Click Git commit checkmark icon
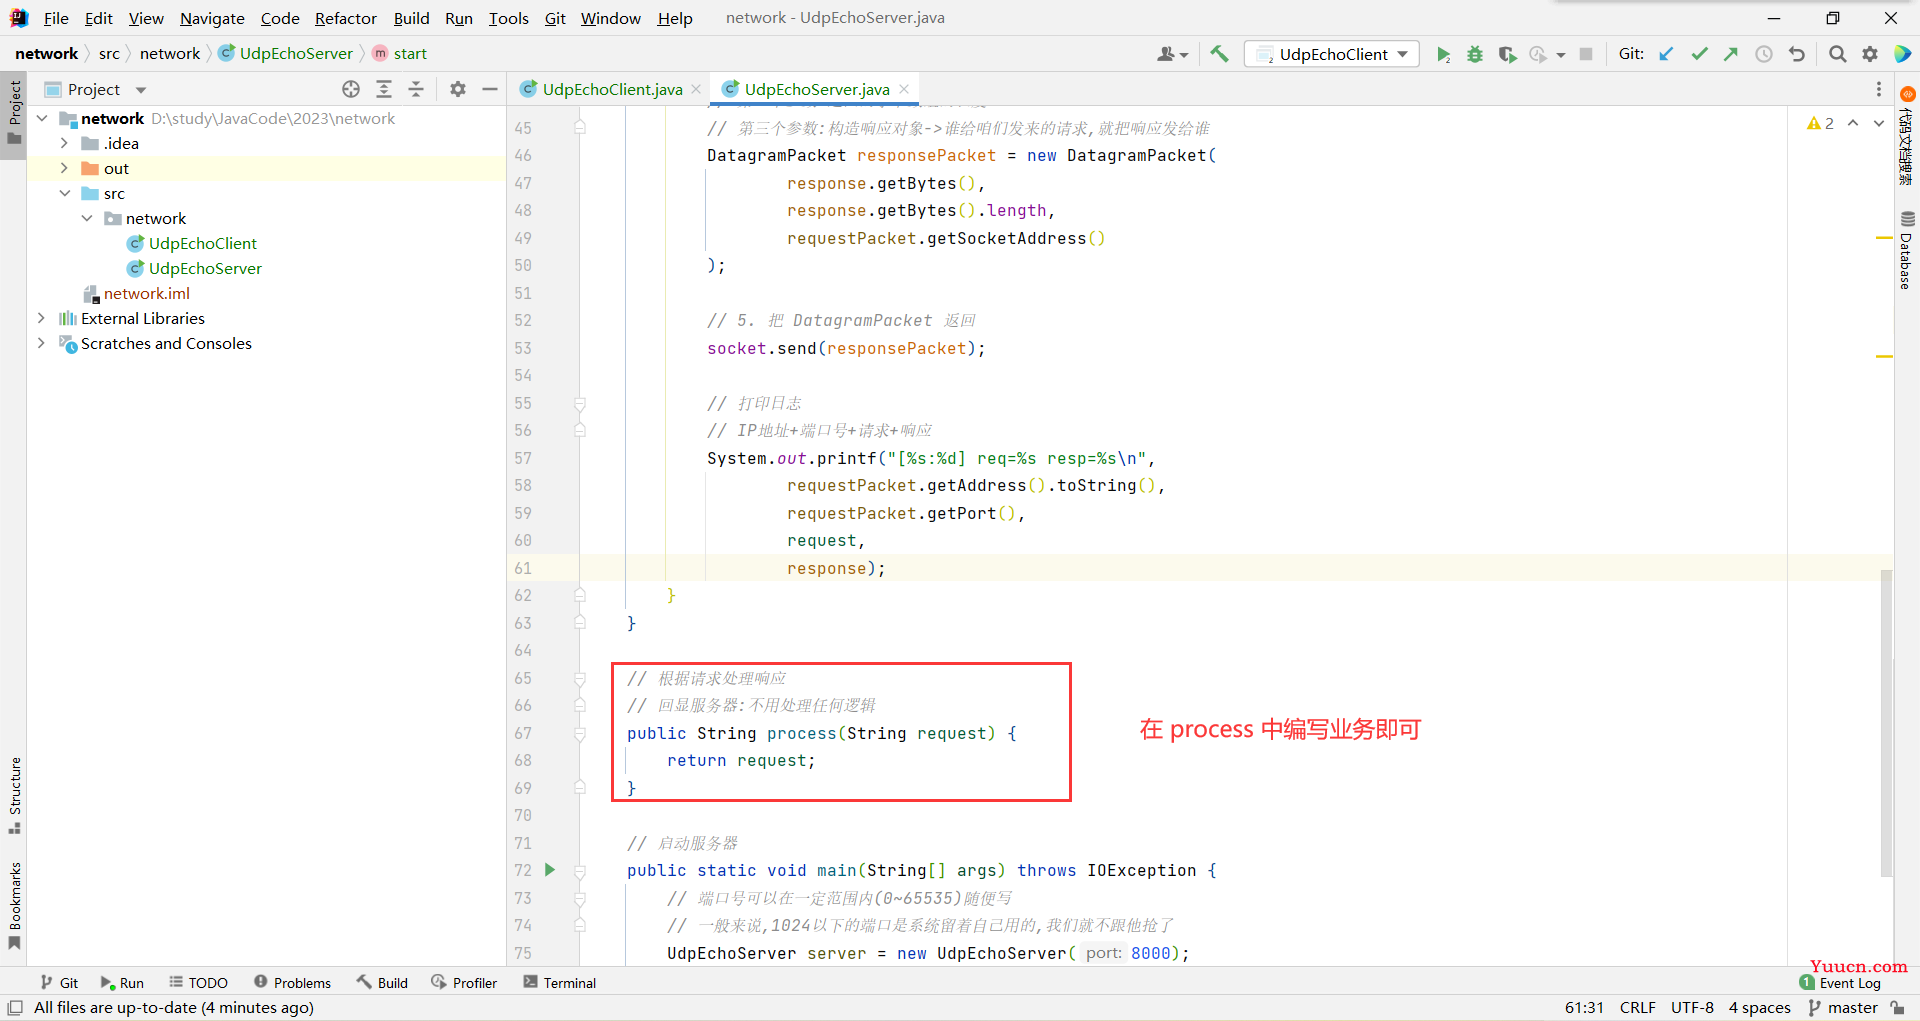This screenshot has width=1920, height=1021. [1699, 54]
